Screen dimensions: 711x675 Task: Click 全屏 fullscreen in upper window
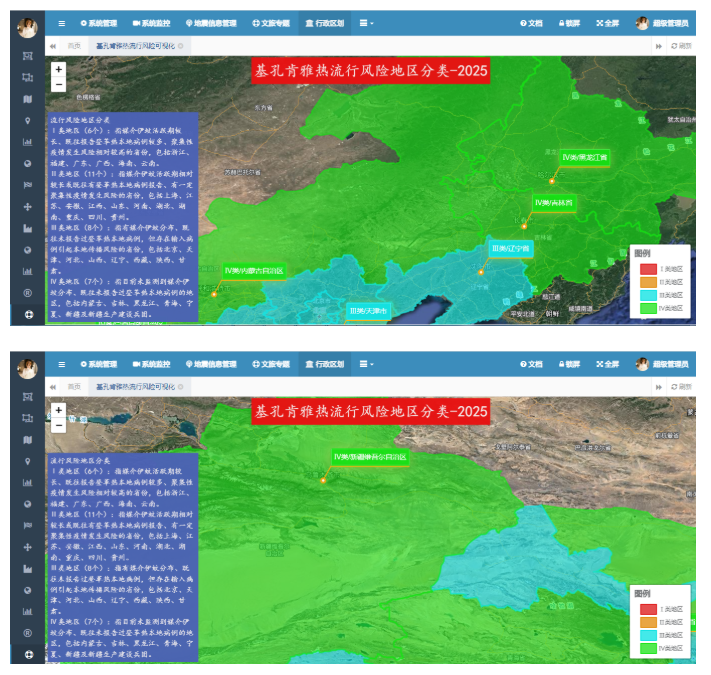[608, 23]
